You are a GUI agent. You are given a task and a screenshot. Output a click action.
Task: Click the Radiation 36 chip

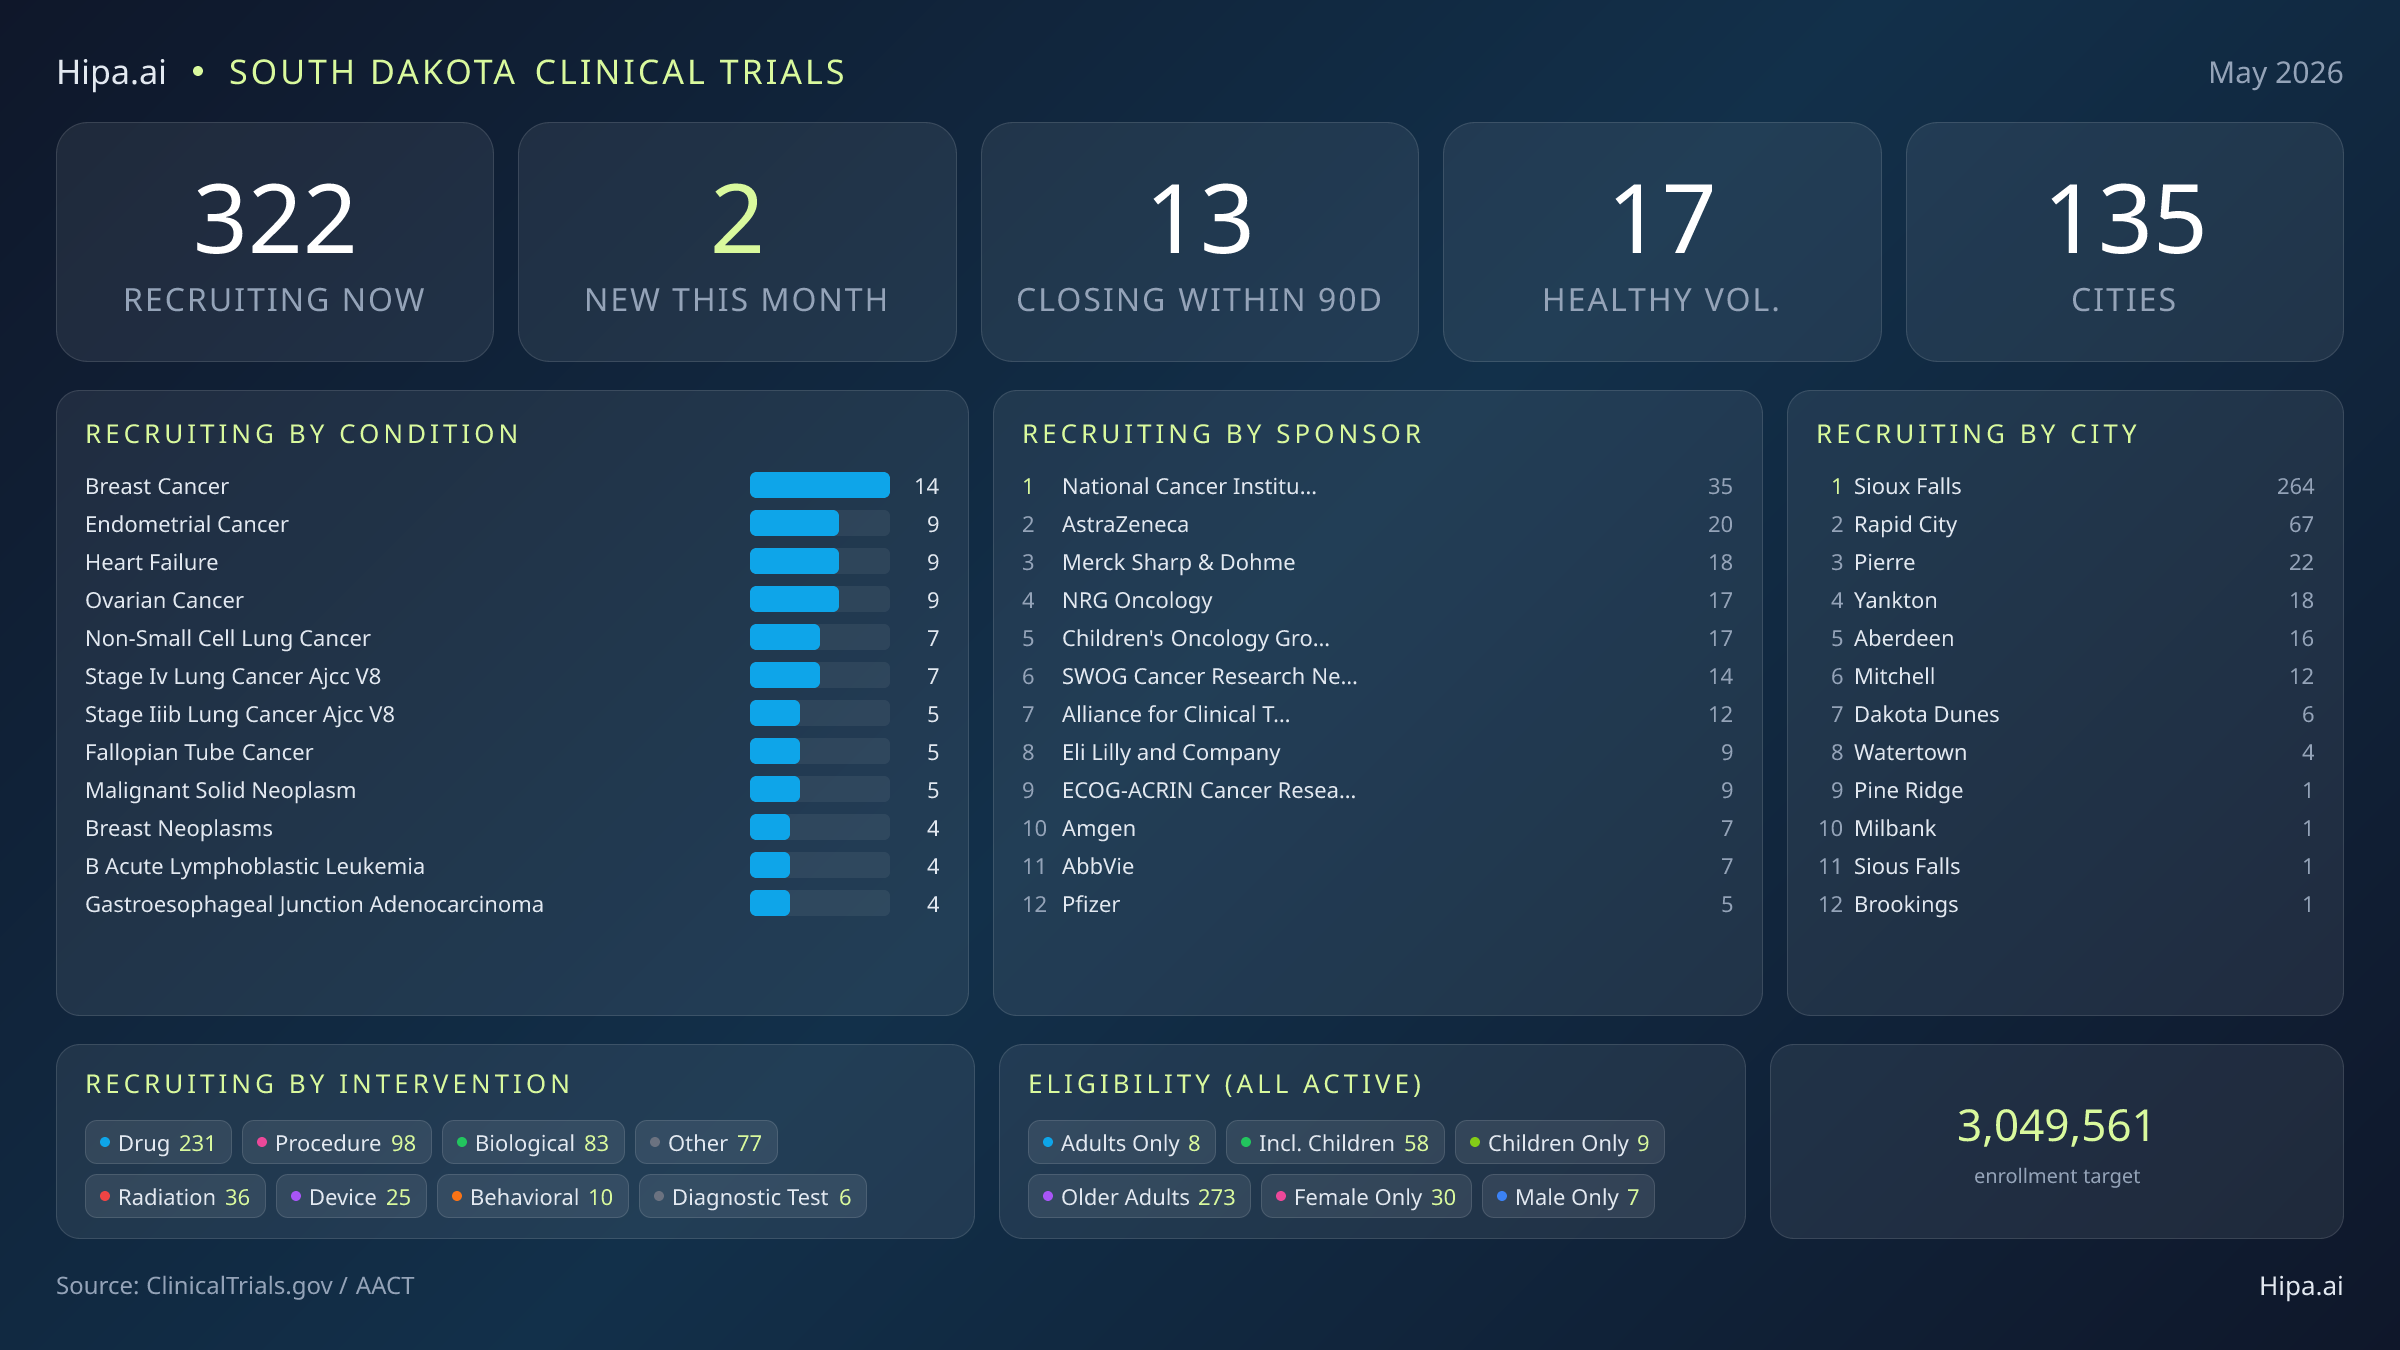coord(175,1196)
